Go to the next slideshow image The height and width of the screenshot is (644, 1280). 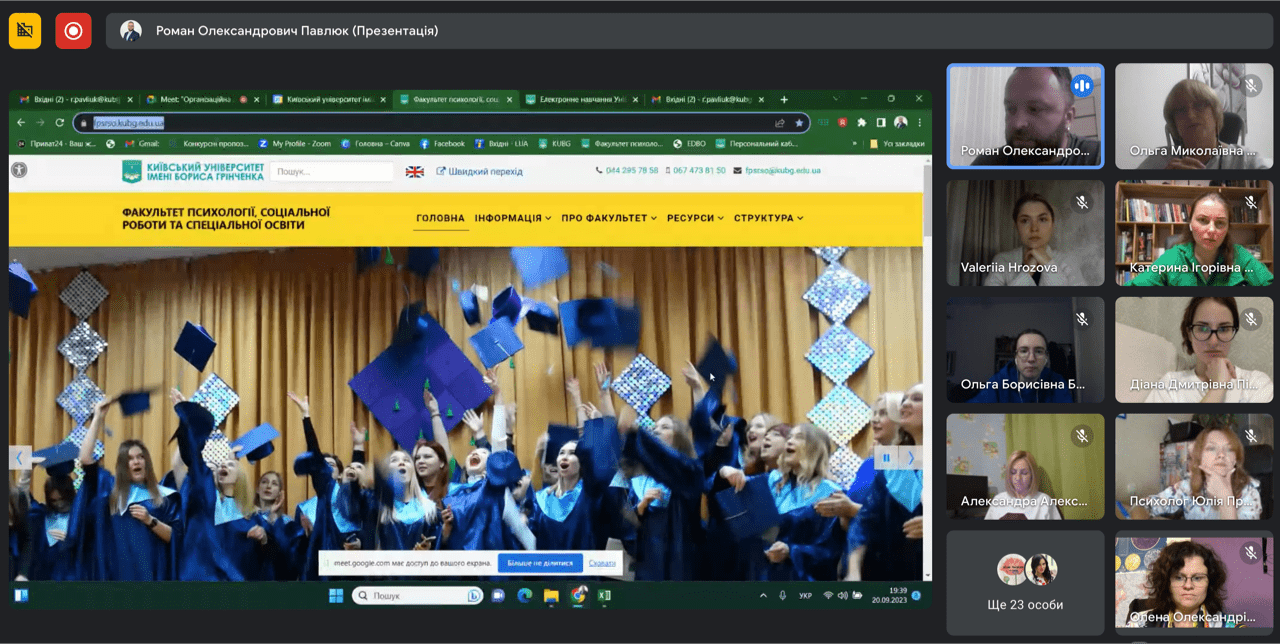pyautogui.click(x=910, y=458)
